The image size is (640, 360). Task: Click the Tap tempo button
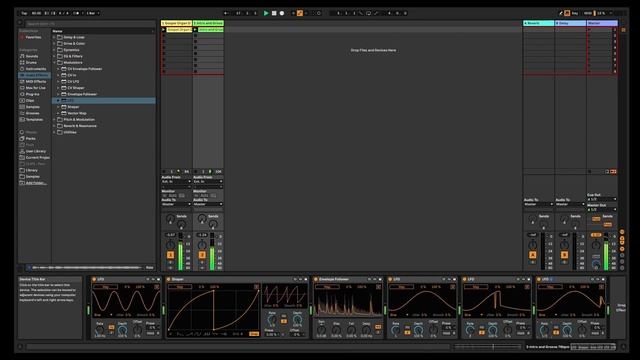click(x=24, y=13)
